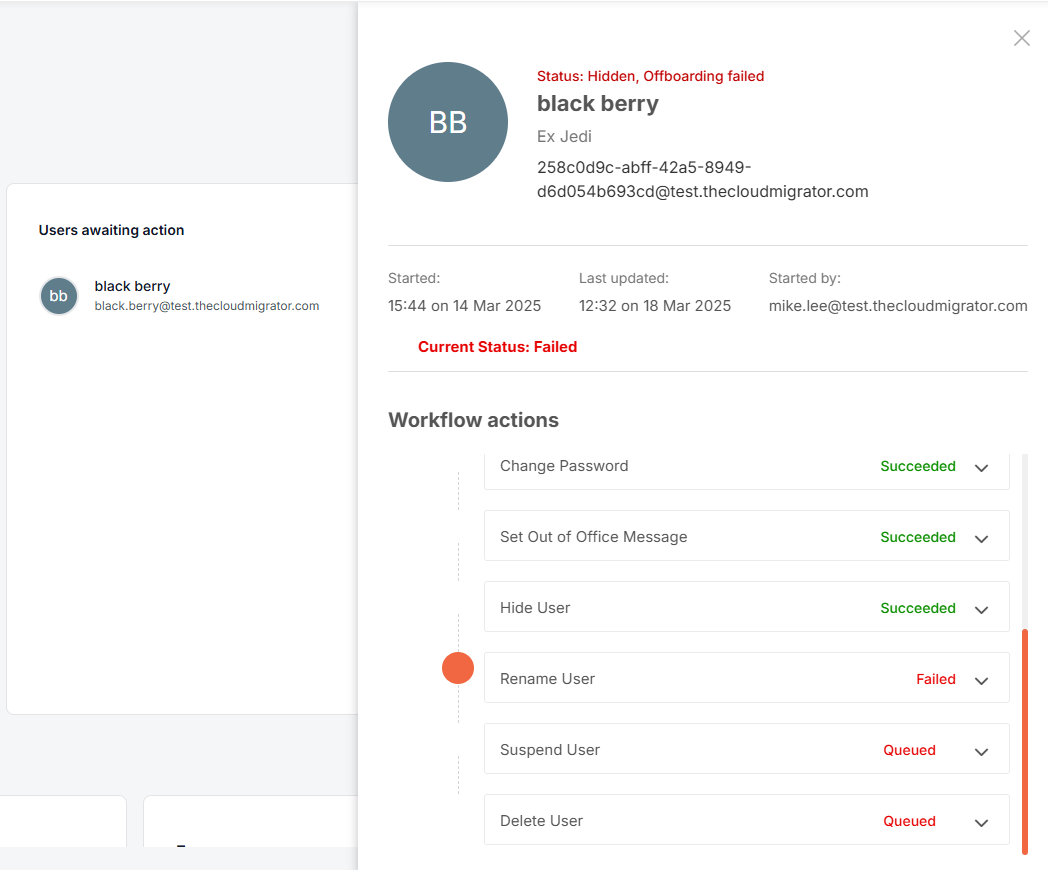Click the orange failed step marker
Viewport: 1048px width, 870px height.
458,668
